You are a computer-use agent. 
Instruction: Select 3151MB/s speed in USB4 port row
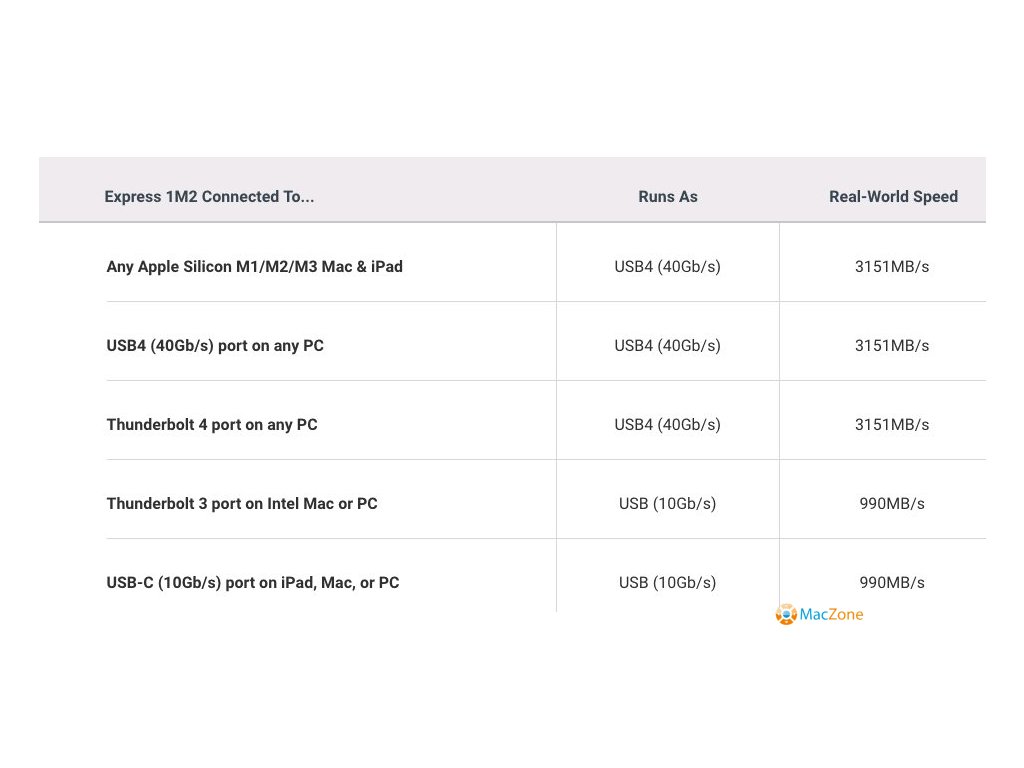[892, 346]
